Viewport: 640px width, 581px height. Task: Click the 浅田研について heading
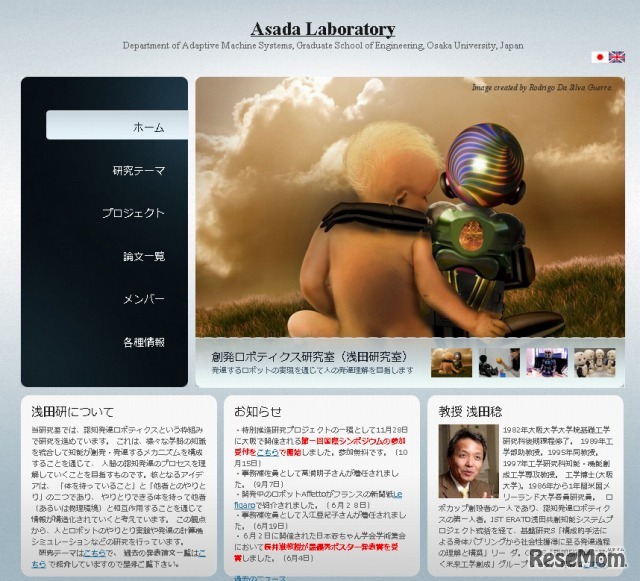[x=72, y=412]
